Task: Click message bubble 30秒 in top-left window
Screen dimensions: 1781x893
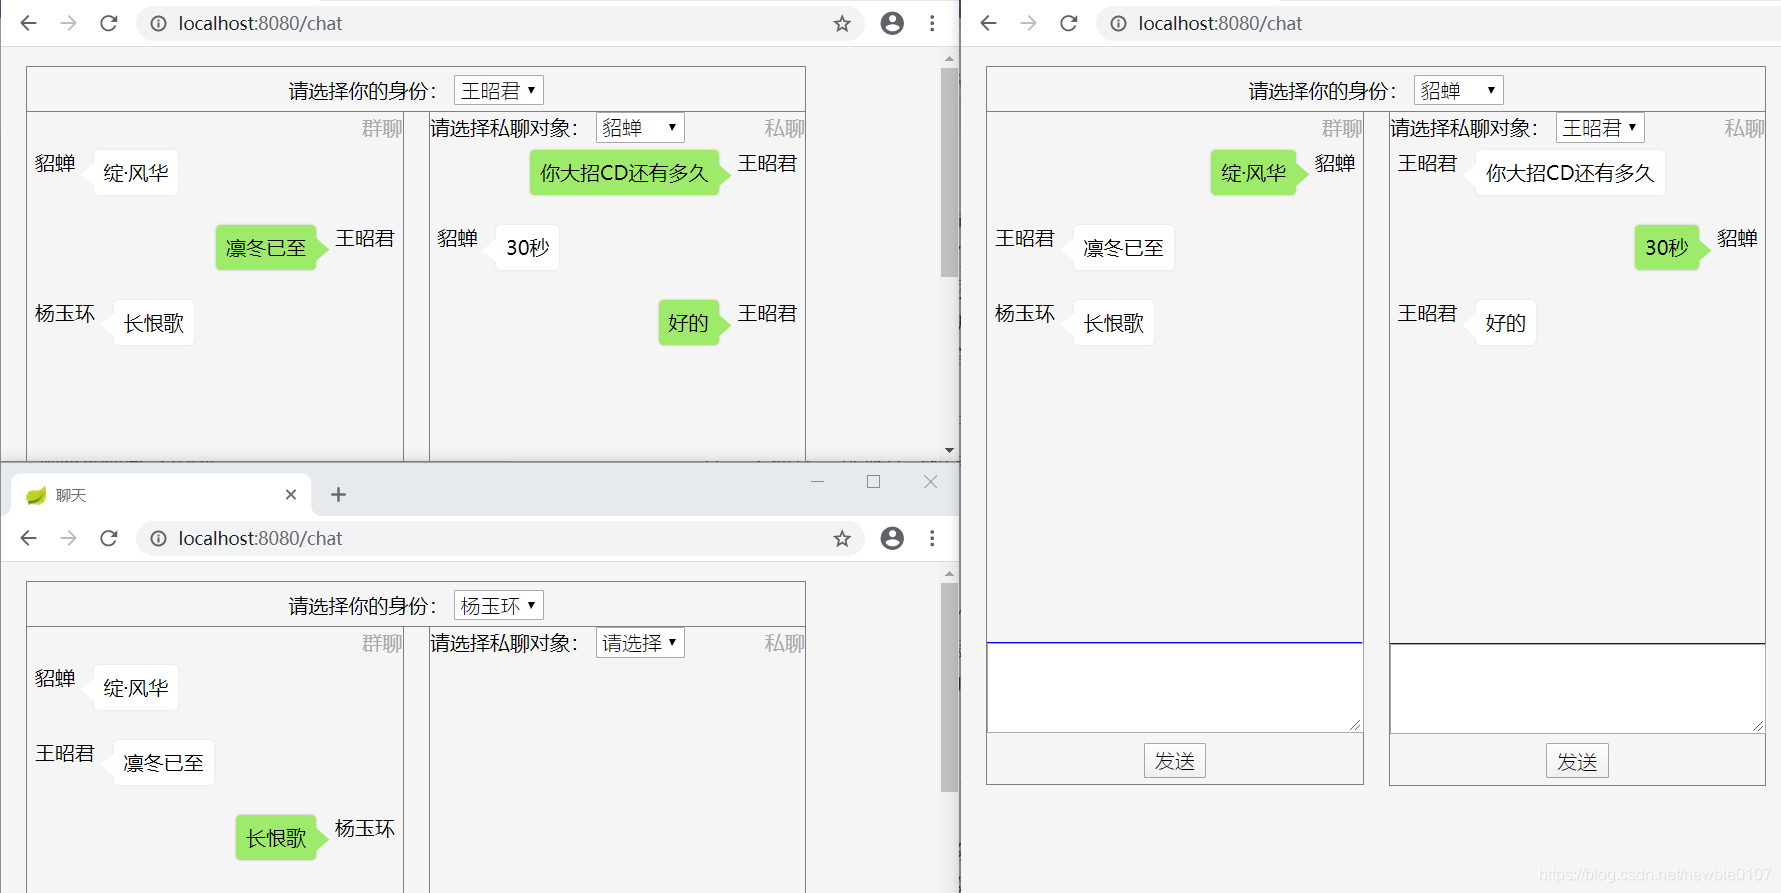Action: coord(528,248)
